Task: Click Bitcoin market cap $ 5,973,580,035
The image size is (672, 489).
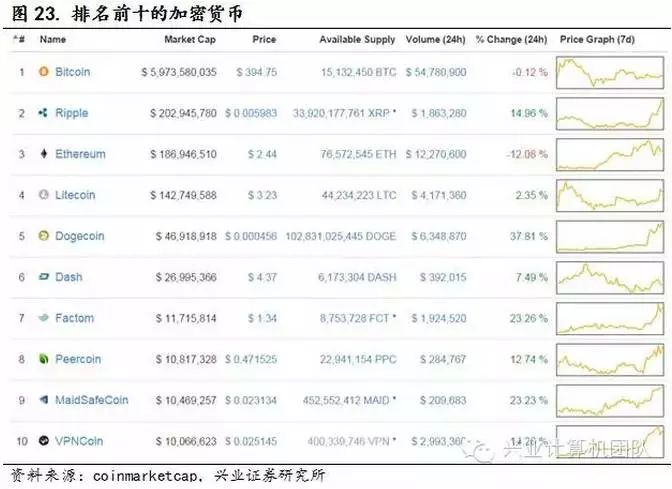Action: pos(179,72)
